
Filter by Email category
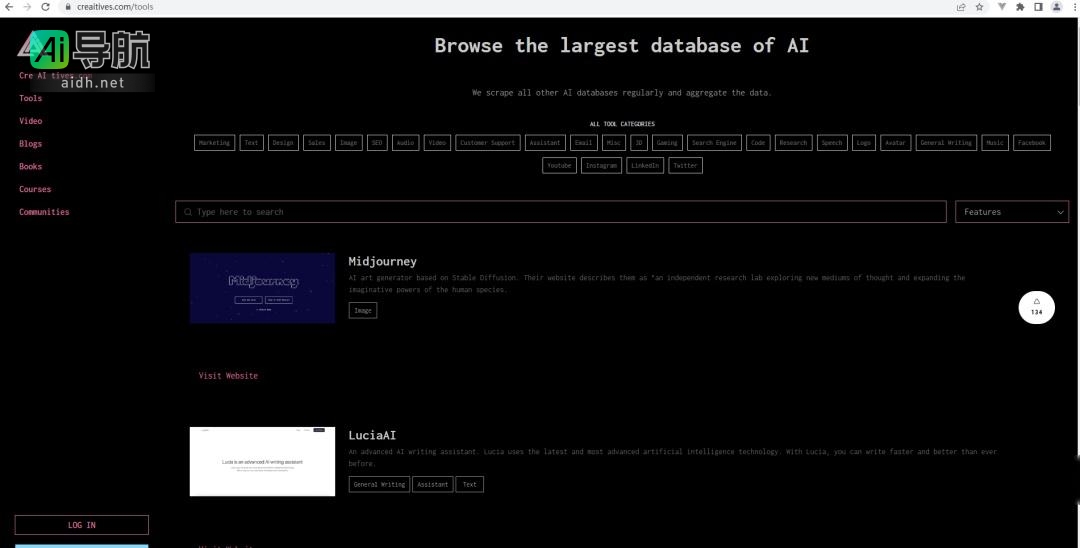[583, 143]
